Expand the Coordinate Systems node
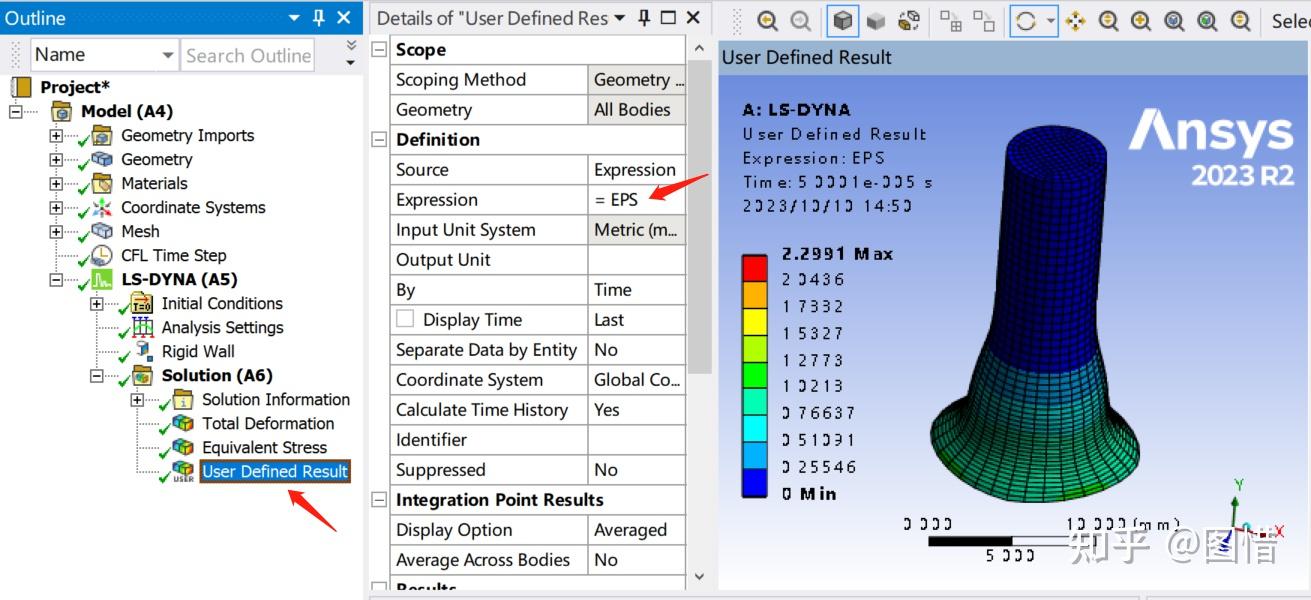The width and height of the screenshot is (1311, 600). [56, 207]
